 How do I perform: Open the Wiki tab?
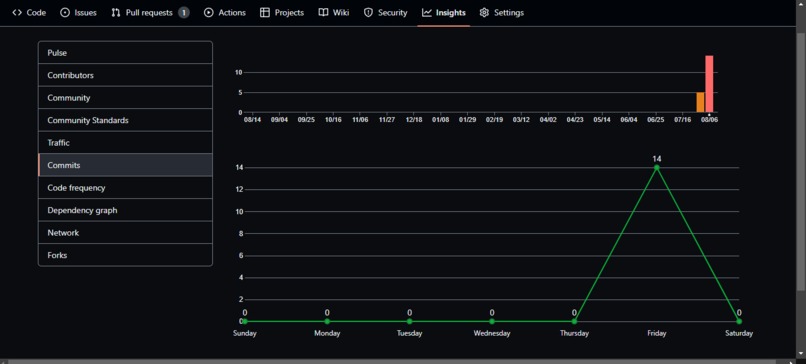coord(334,13)
